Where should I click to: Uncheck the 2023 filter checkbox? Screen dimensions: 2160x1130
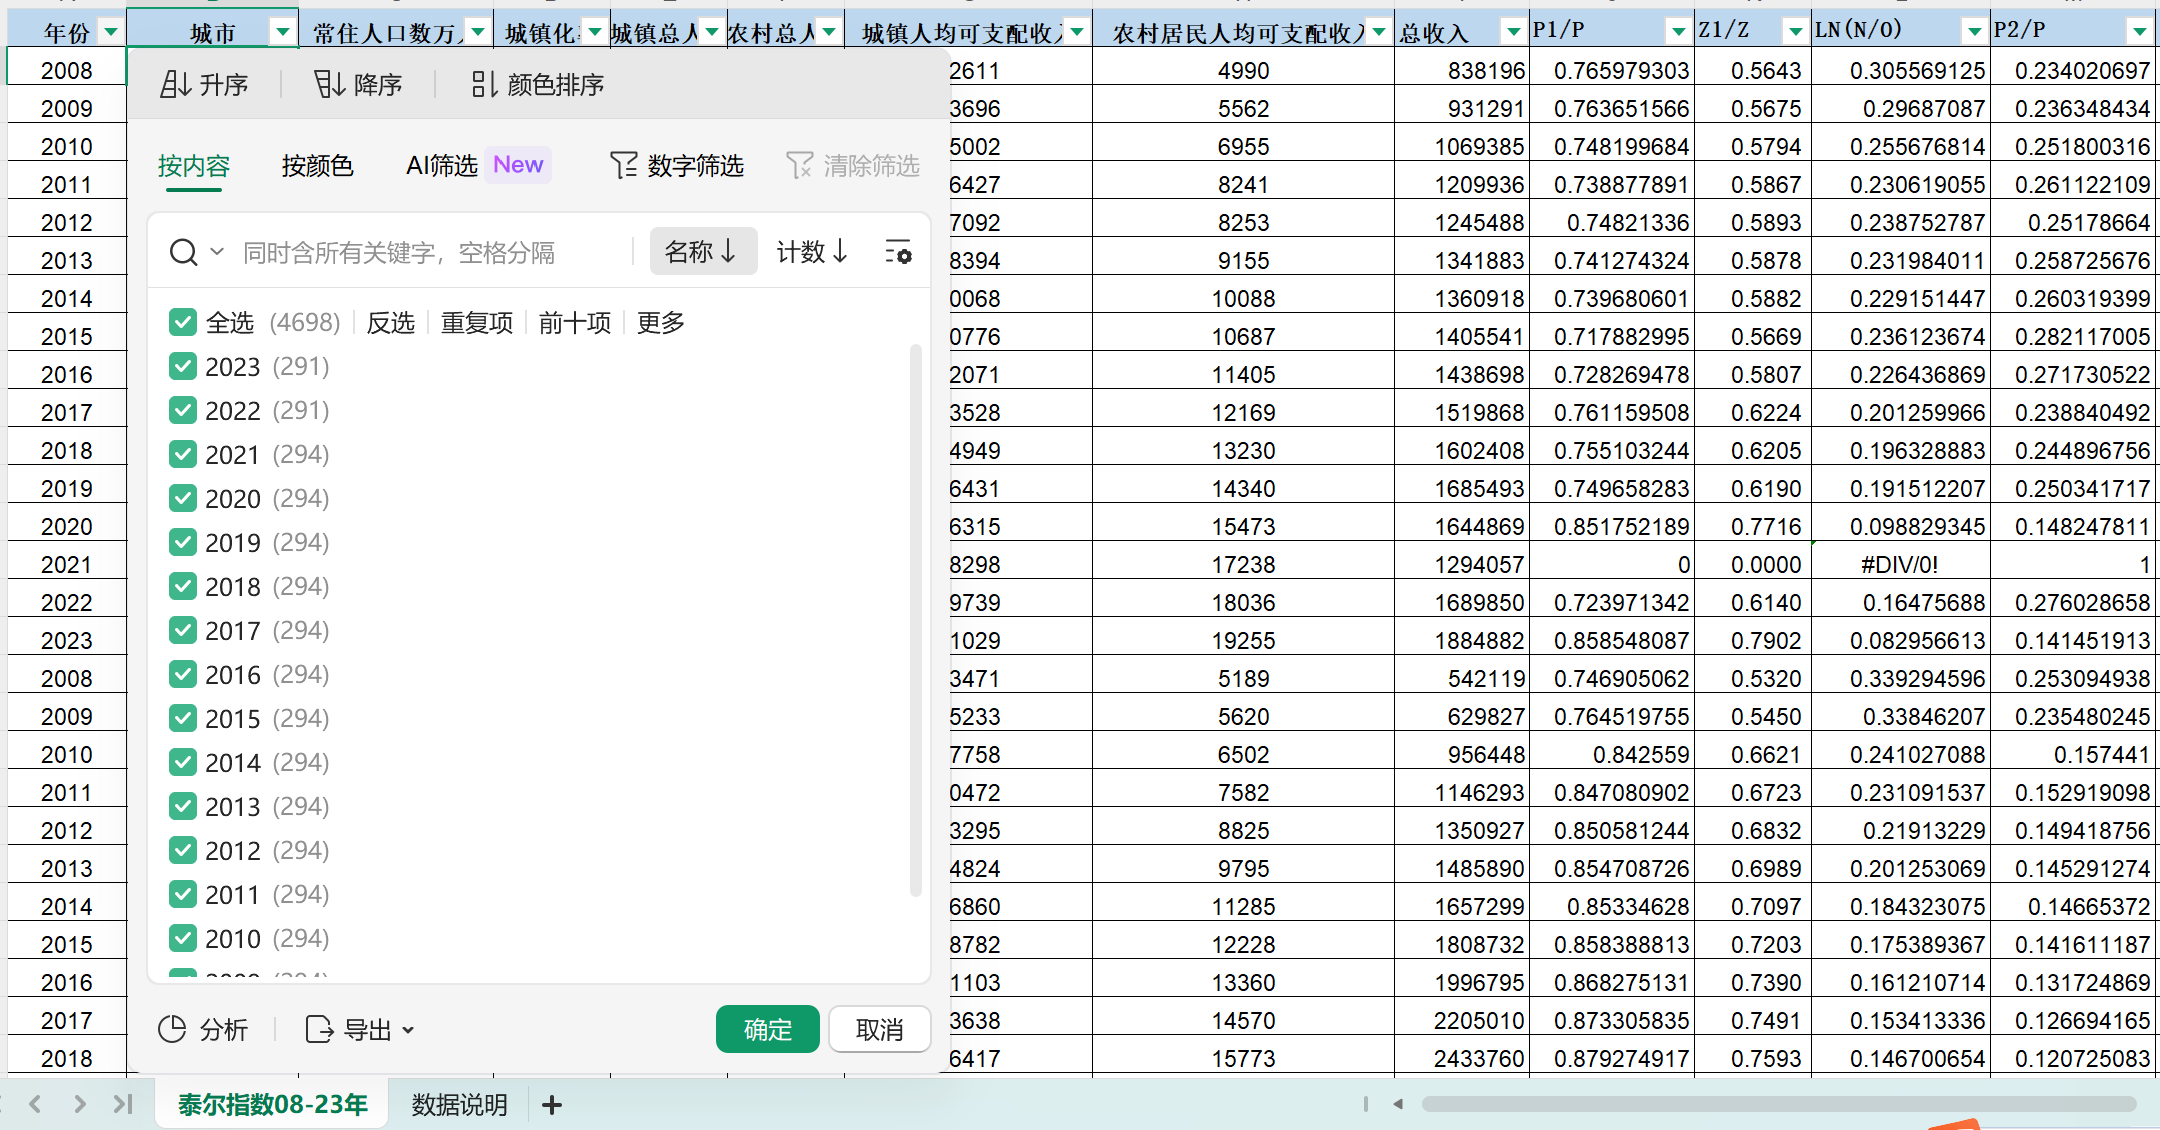click(183, 367)
